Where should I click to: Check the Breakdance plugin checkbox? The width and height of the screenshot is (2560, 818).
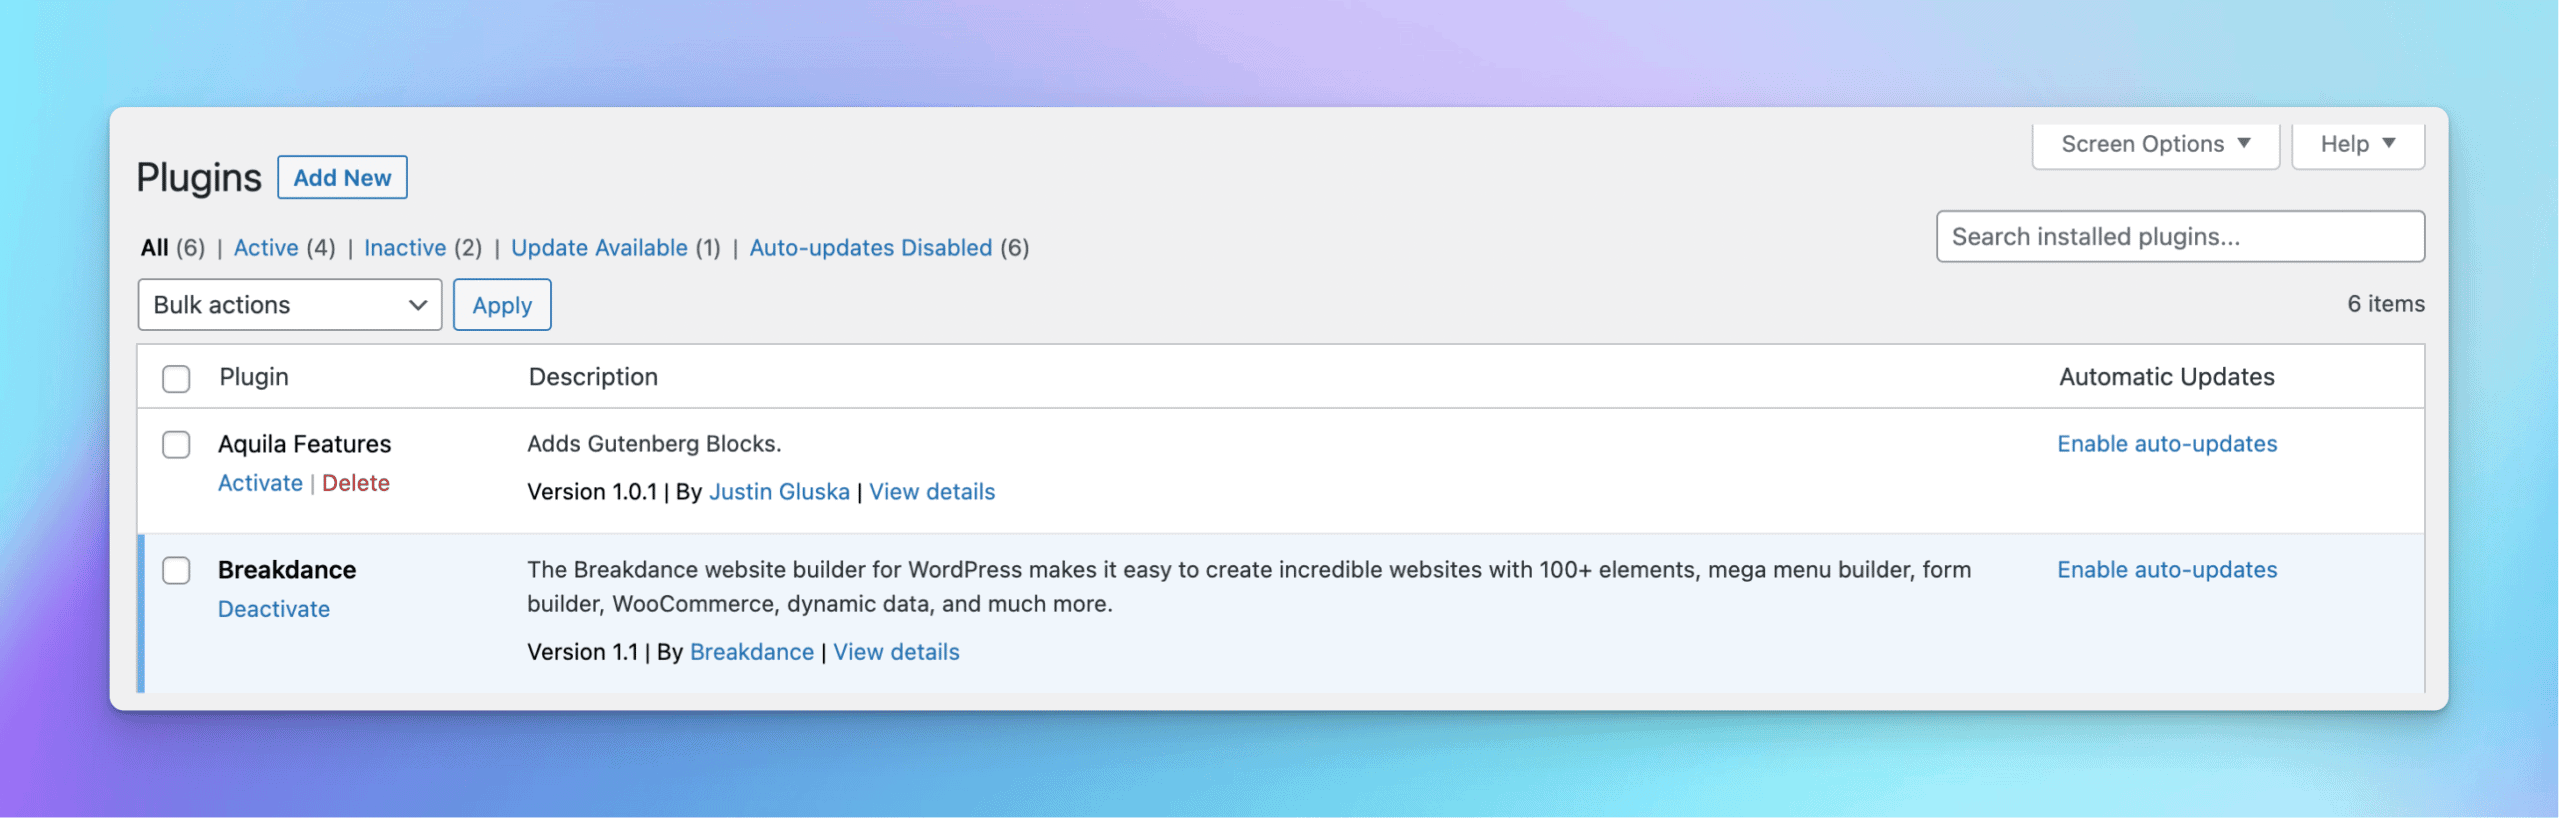[x=176, y=571]
